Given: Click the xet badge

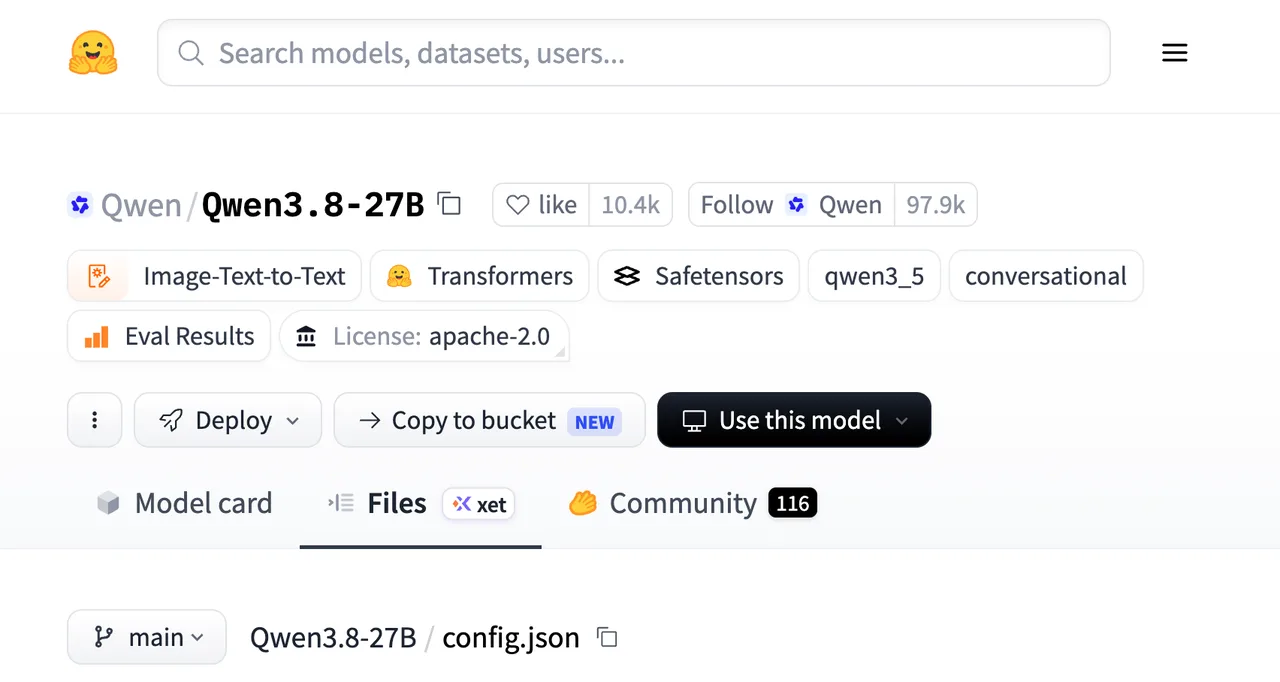Looking at the screenshot, I should [479, 504].
